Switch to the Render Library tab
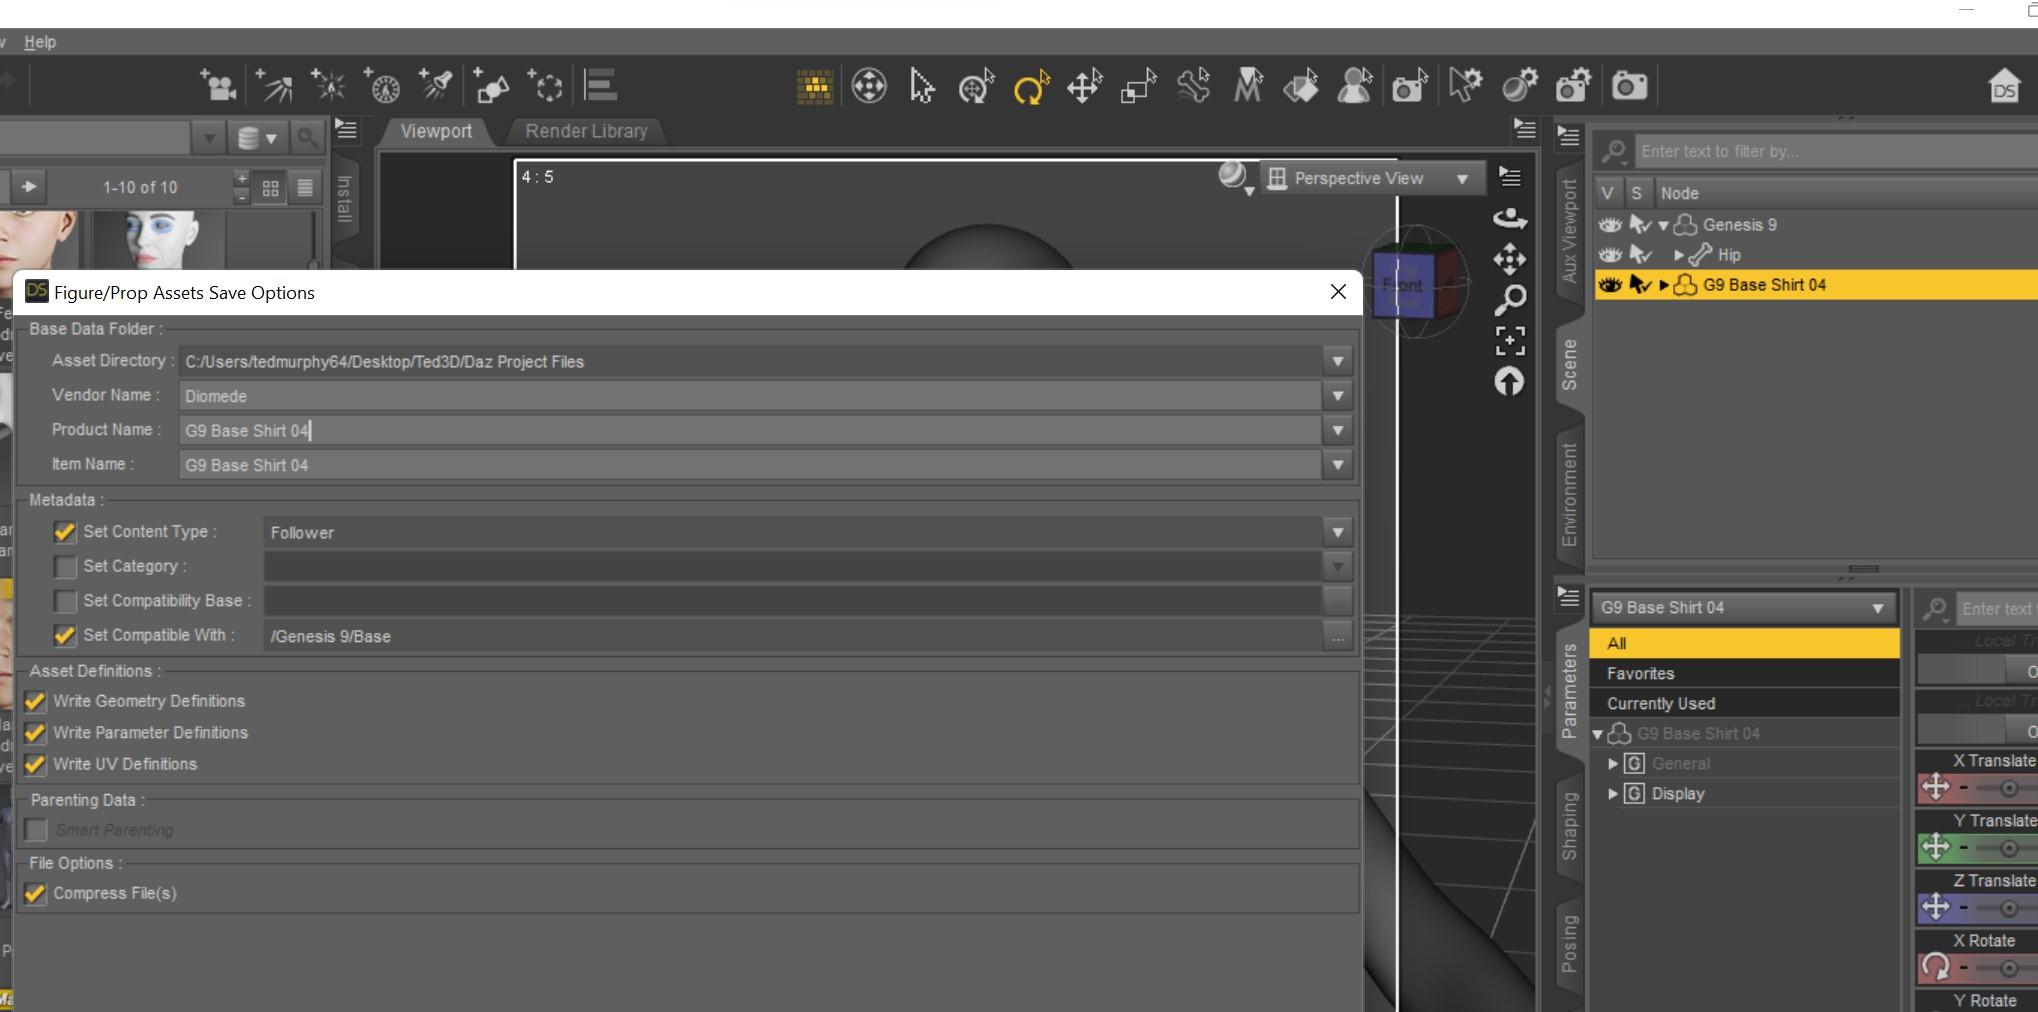The image size is (2038, 1012). point(586,131)
